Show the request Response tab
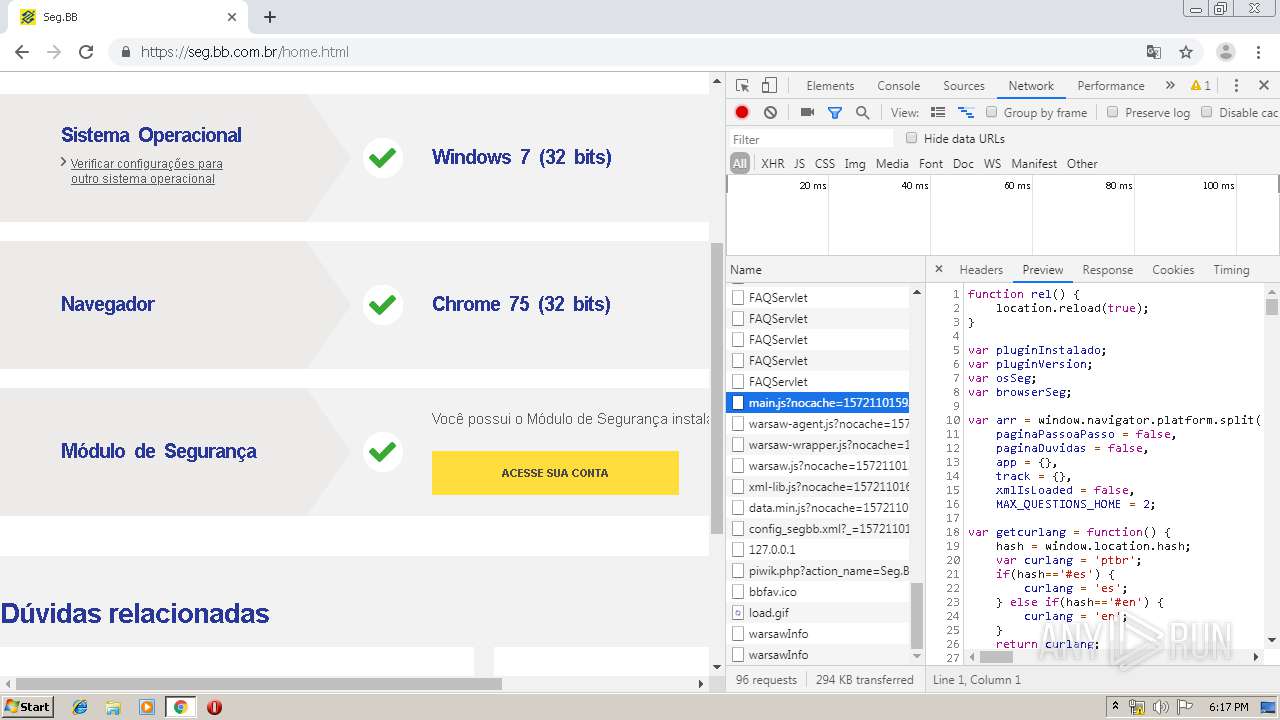This screenshot has width=1280, height=720. click(x=1107, y=270)
